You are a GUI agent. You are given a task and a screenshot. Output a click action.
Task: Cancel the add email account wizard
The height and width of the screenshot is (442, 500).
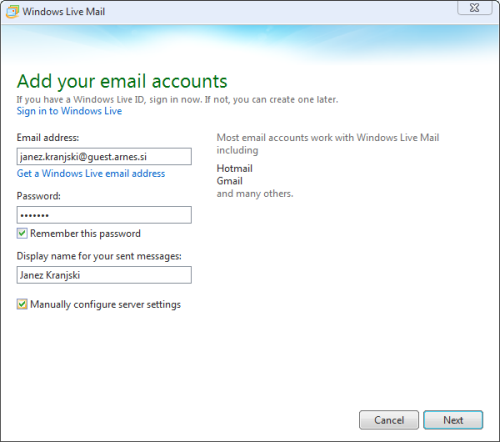tap(389, 420)
